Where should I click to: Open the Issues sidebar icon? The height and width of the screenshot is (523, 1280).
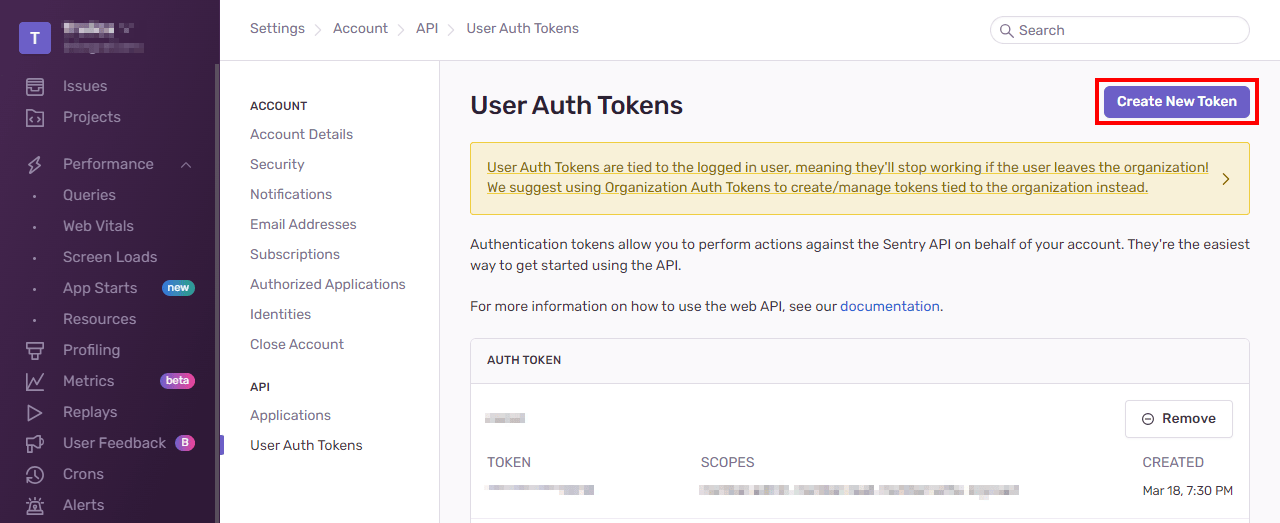point(35,86)
